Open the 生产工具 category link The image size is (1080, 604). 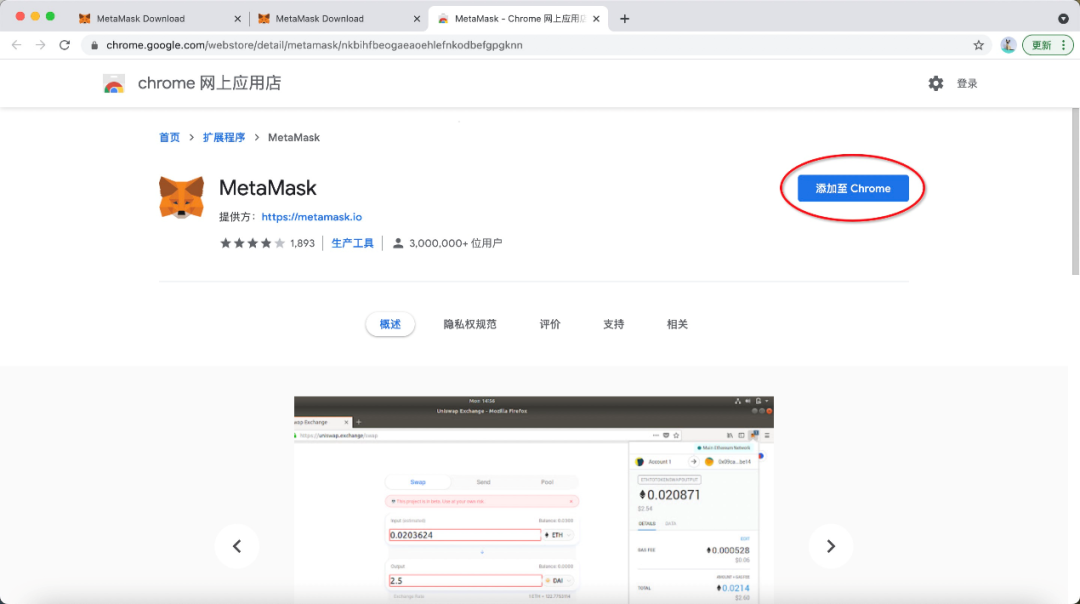point(353,243)
